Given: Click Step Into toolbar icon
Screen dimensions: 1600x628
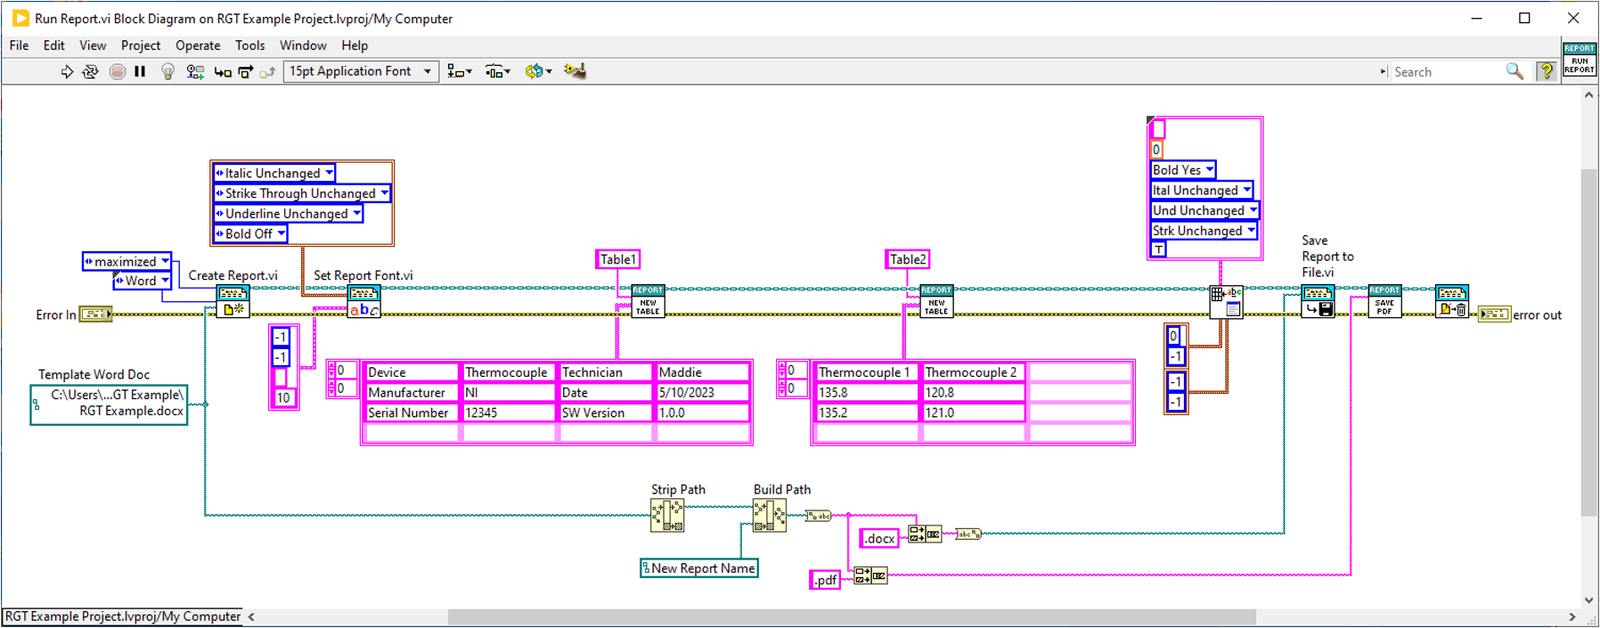Looking at the screenshot, I should 223,72.
